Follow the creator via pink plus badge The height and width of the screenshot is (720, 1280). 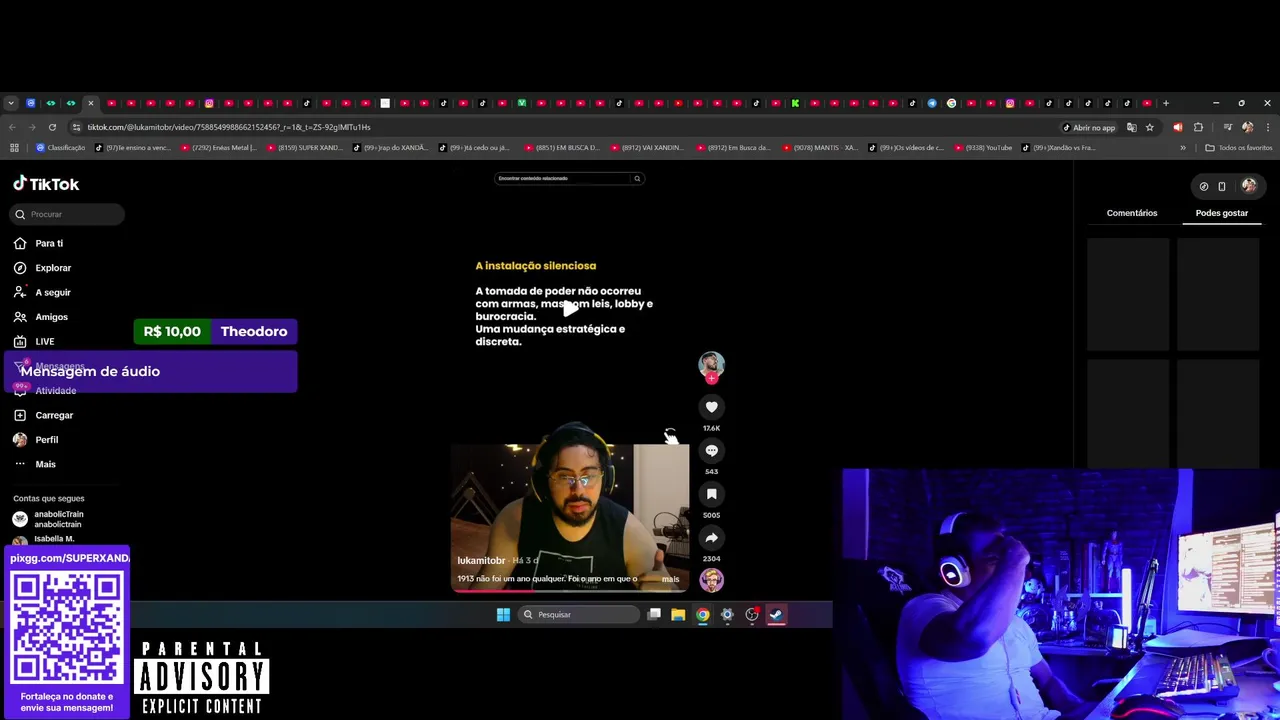[x=711, y=378]
